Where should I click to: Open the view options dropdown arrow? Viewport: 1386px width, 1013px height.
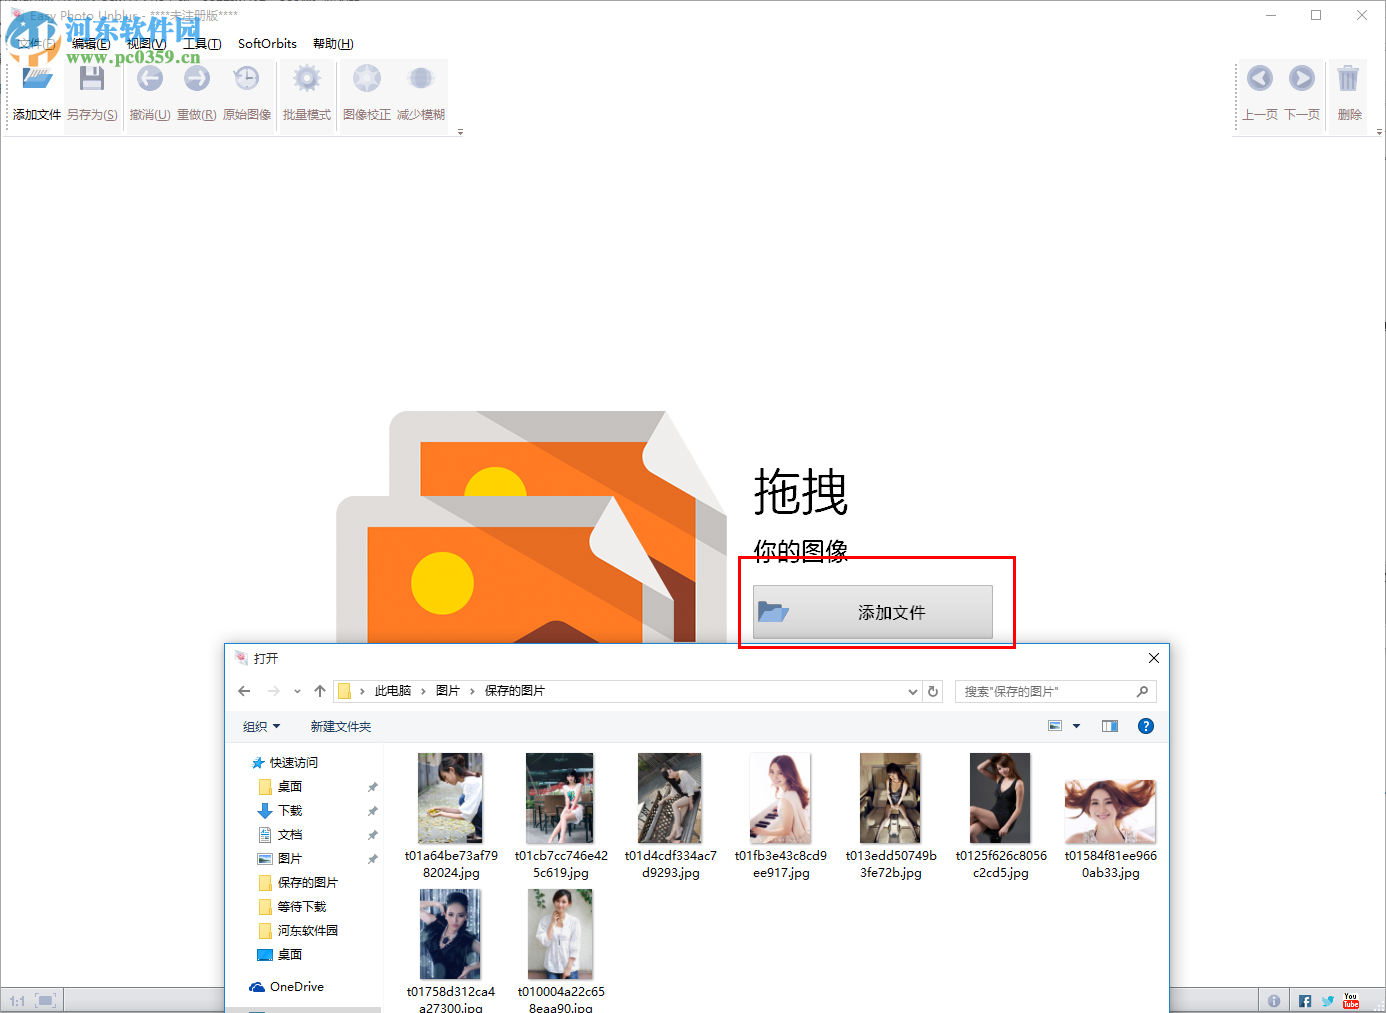pyautogui.click(x=1076, y=726)
